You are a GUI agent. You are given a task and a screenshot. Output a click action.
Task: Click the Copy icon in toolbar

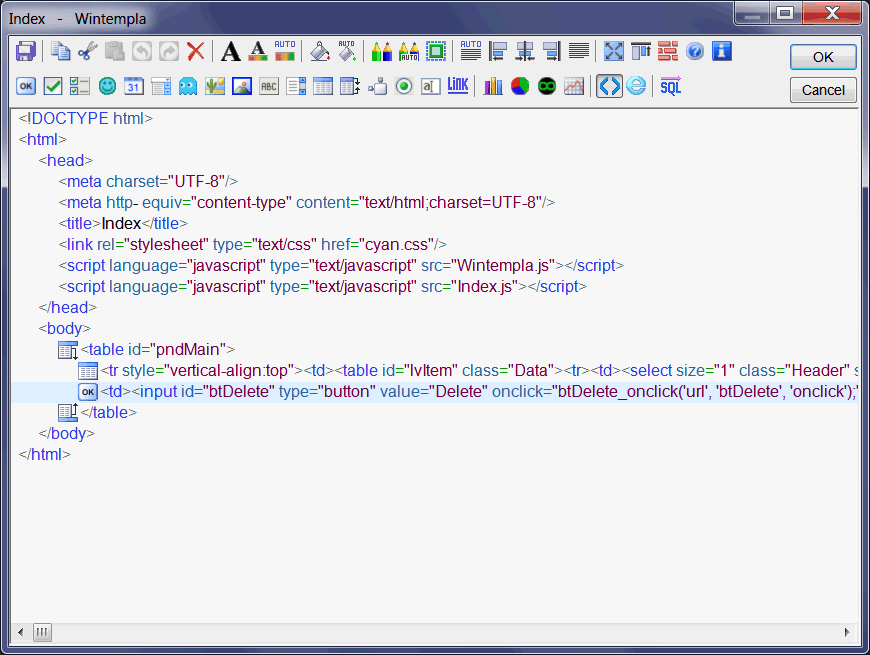60,52
